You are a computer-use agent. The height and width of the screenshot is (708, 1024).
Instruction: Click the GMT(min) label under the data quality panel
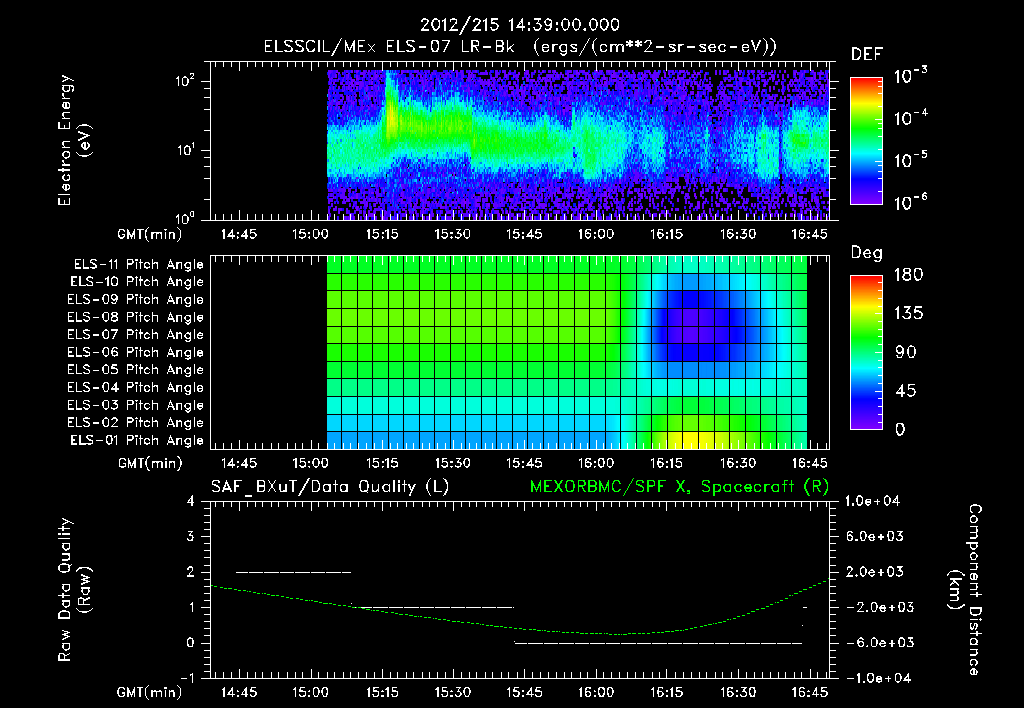pyautogui.click(x=150, y=692)
